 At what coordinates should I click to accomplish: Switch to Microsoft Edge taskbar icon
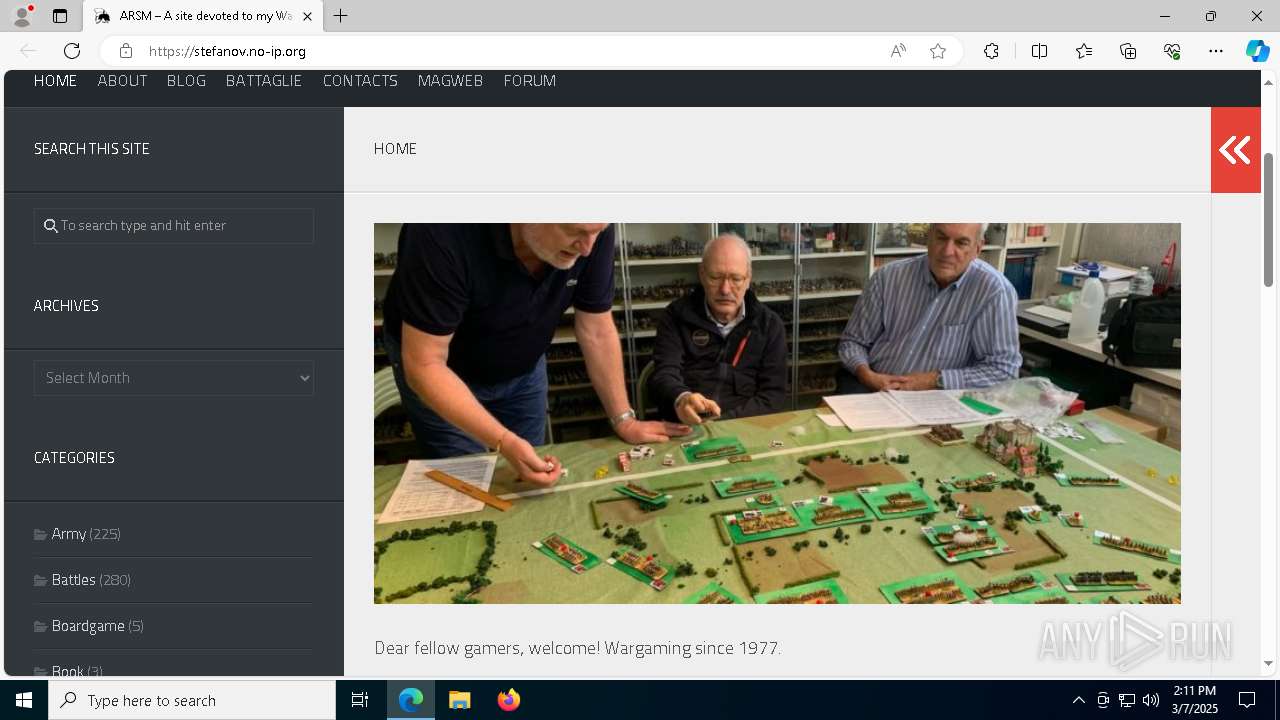pyautogui.click(x=411, y=700)
